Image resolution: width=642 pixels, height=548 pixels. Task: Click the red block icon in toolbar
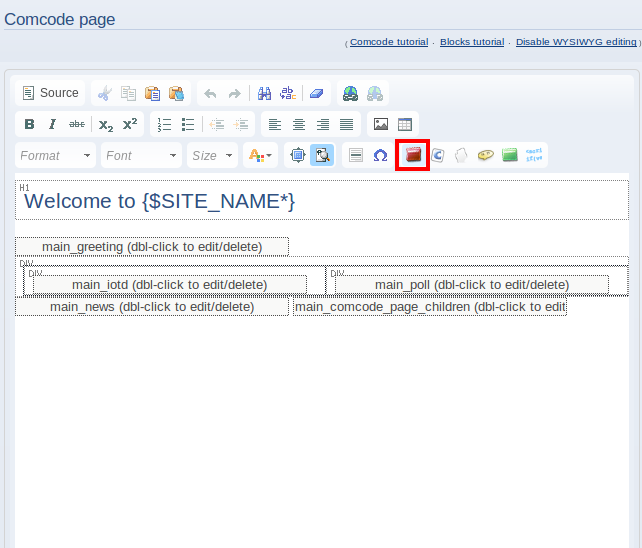point(413,156)
